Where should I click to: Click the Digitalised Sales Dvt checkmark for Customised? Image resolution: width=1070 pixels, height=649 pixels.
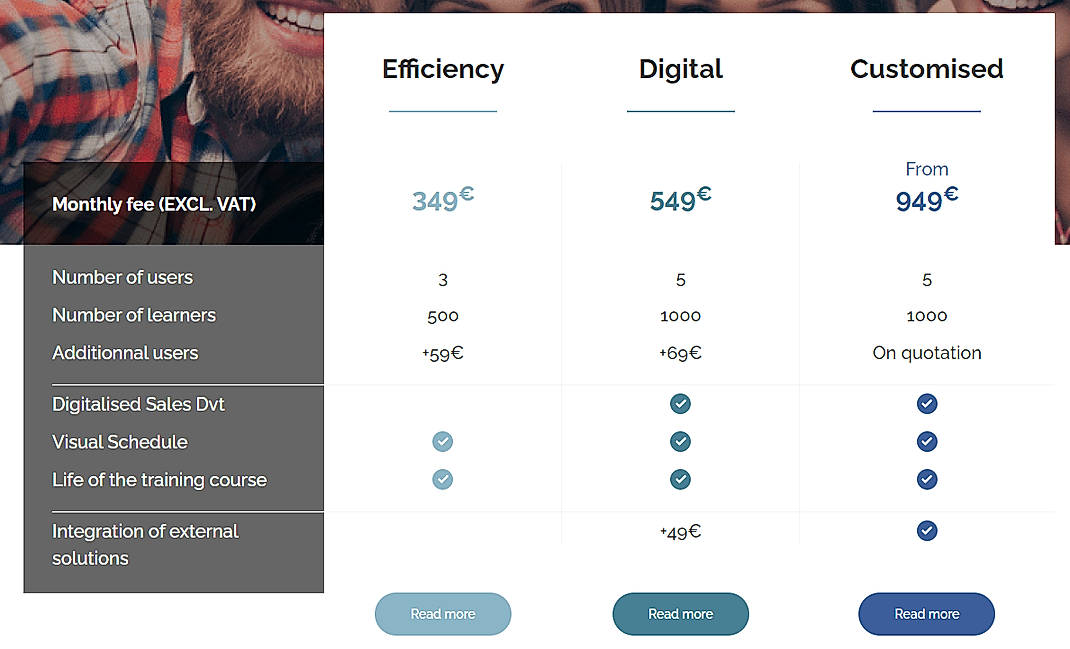click(x=926, y=404)
